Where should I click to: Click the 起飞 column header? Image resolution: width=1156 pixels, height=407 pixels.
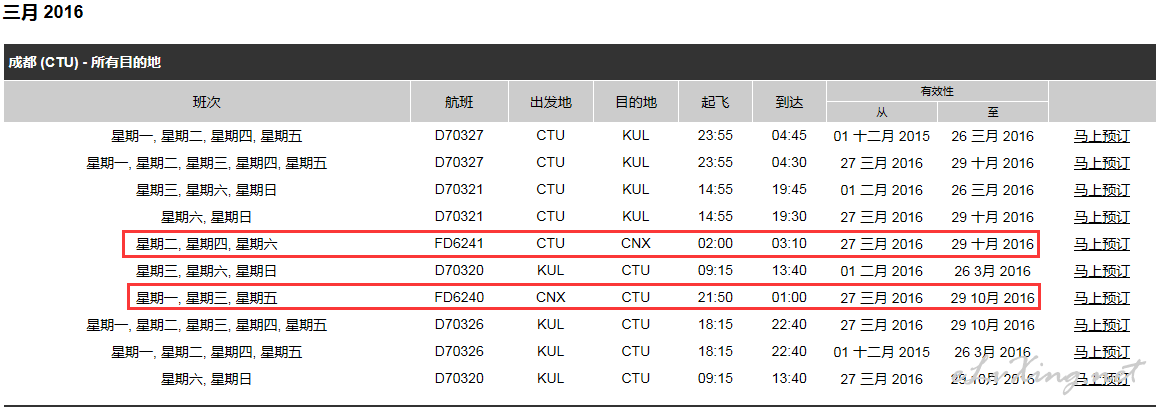(x=715, y=102)
